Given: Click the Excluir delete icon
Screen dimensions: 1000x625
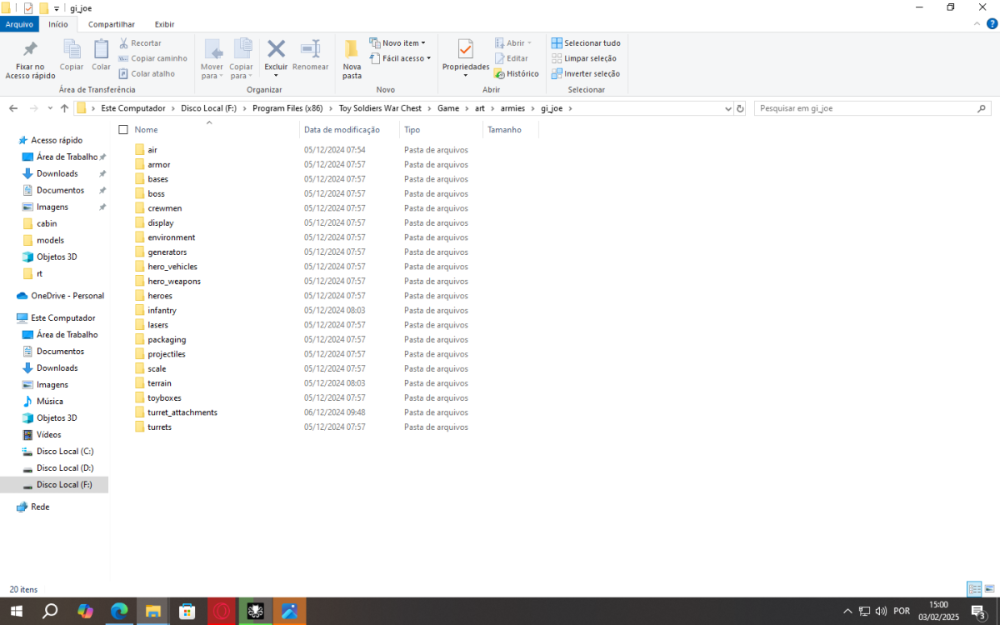Looking at the screenshot, I should tap(276, 50).
